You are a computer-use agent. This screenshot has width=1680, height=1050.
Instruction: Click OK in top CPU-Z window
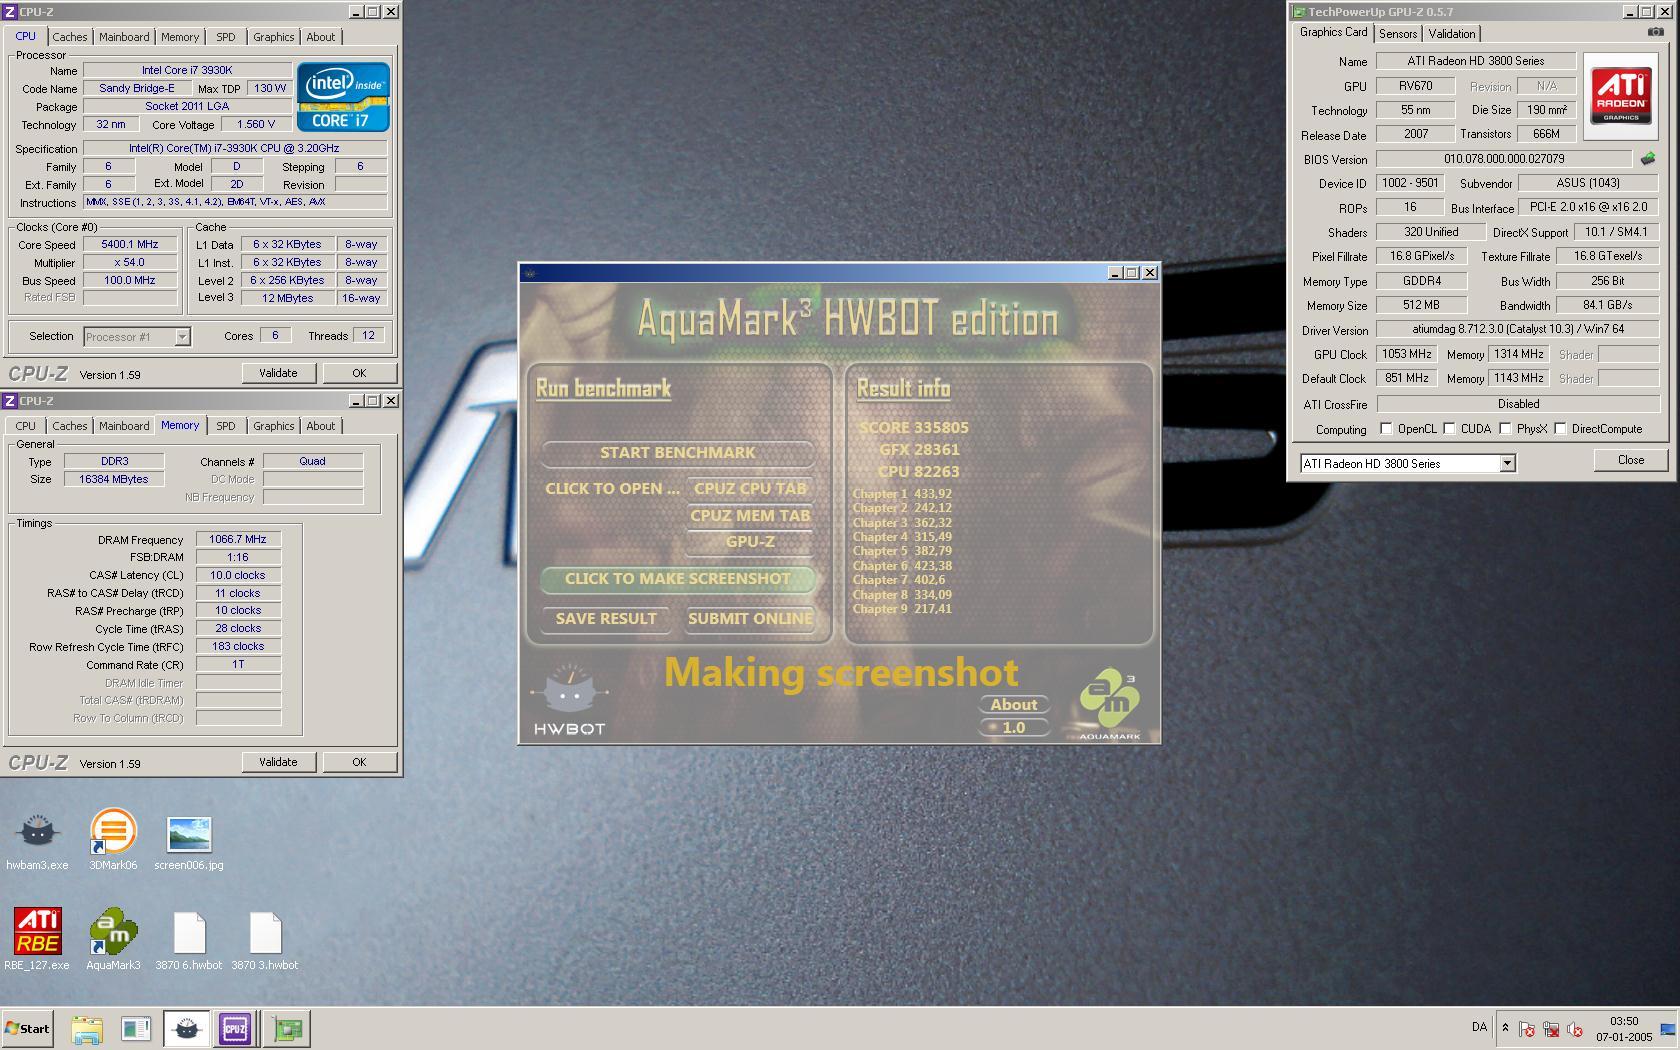pos(359,373)
